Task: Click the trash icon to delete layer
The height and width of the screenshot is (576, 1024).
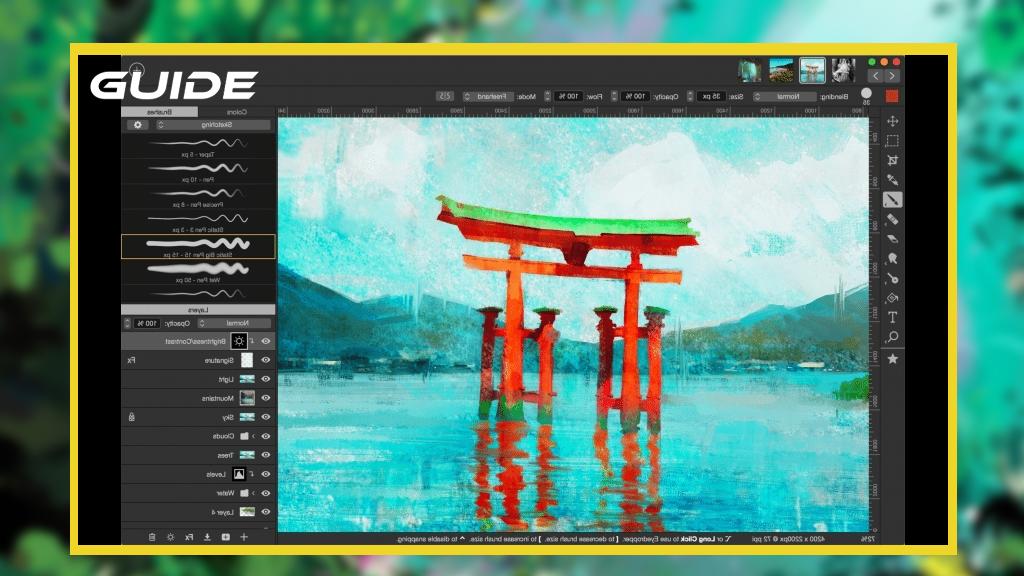Action: point(152,537)
